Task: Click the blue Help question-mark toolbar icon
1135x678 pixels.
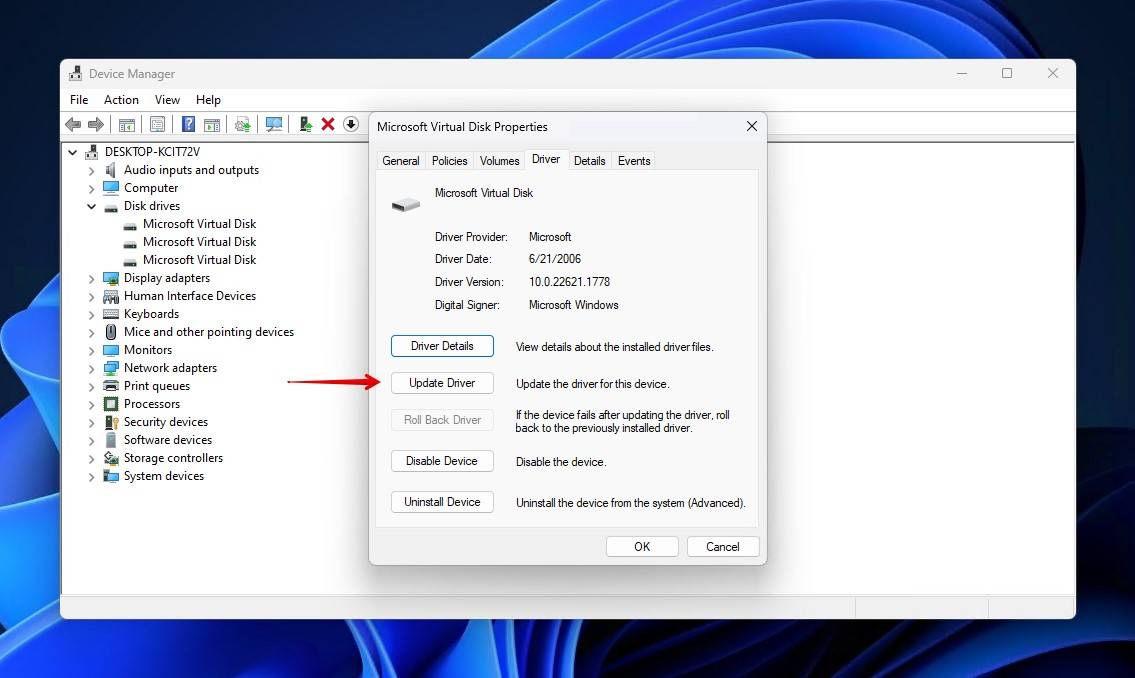Action: [x=188, y=124]
